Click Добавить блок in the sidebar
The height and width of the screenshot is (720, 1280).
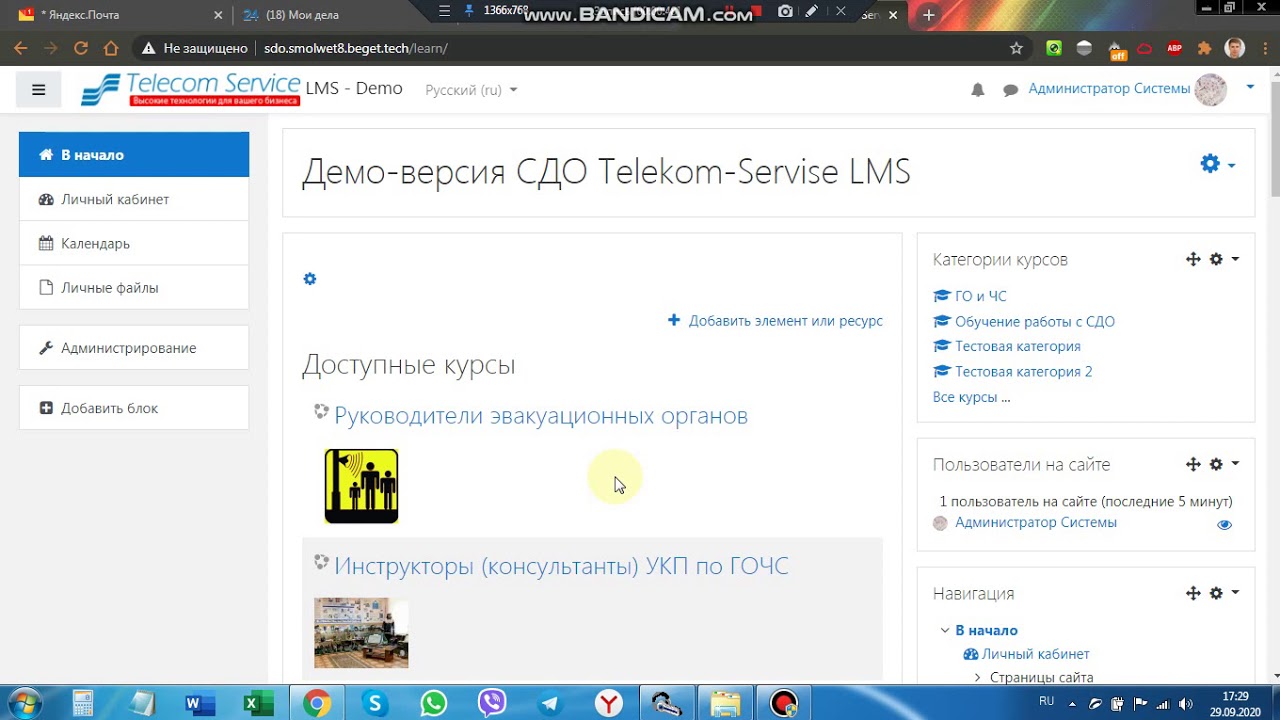coord(134,408)
